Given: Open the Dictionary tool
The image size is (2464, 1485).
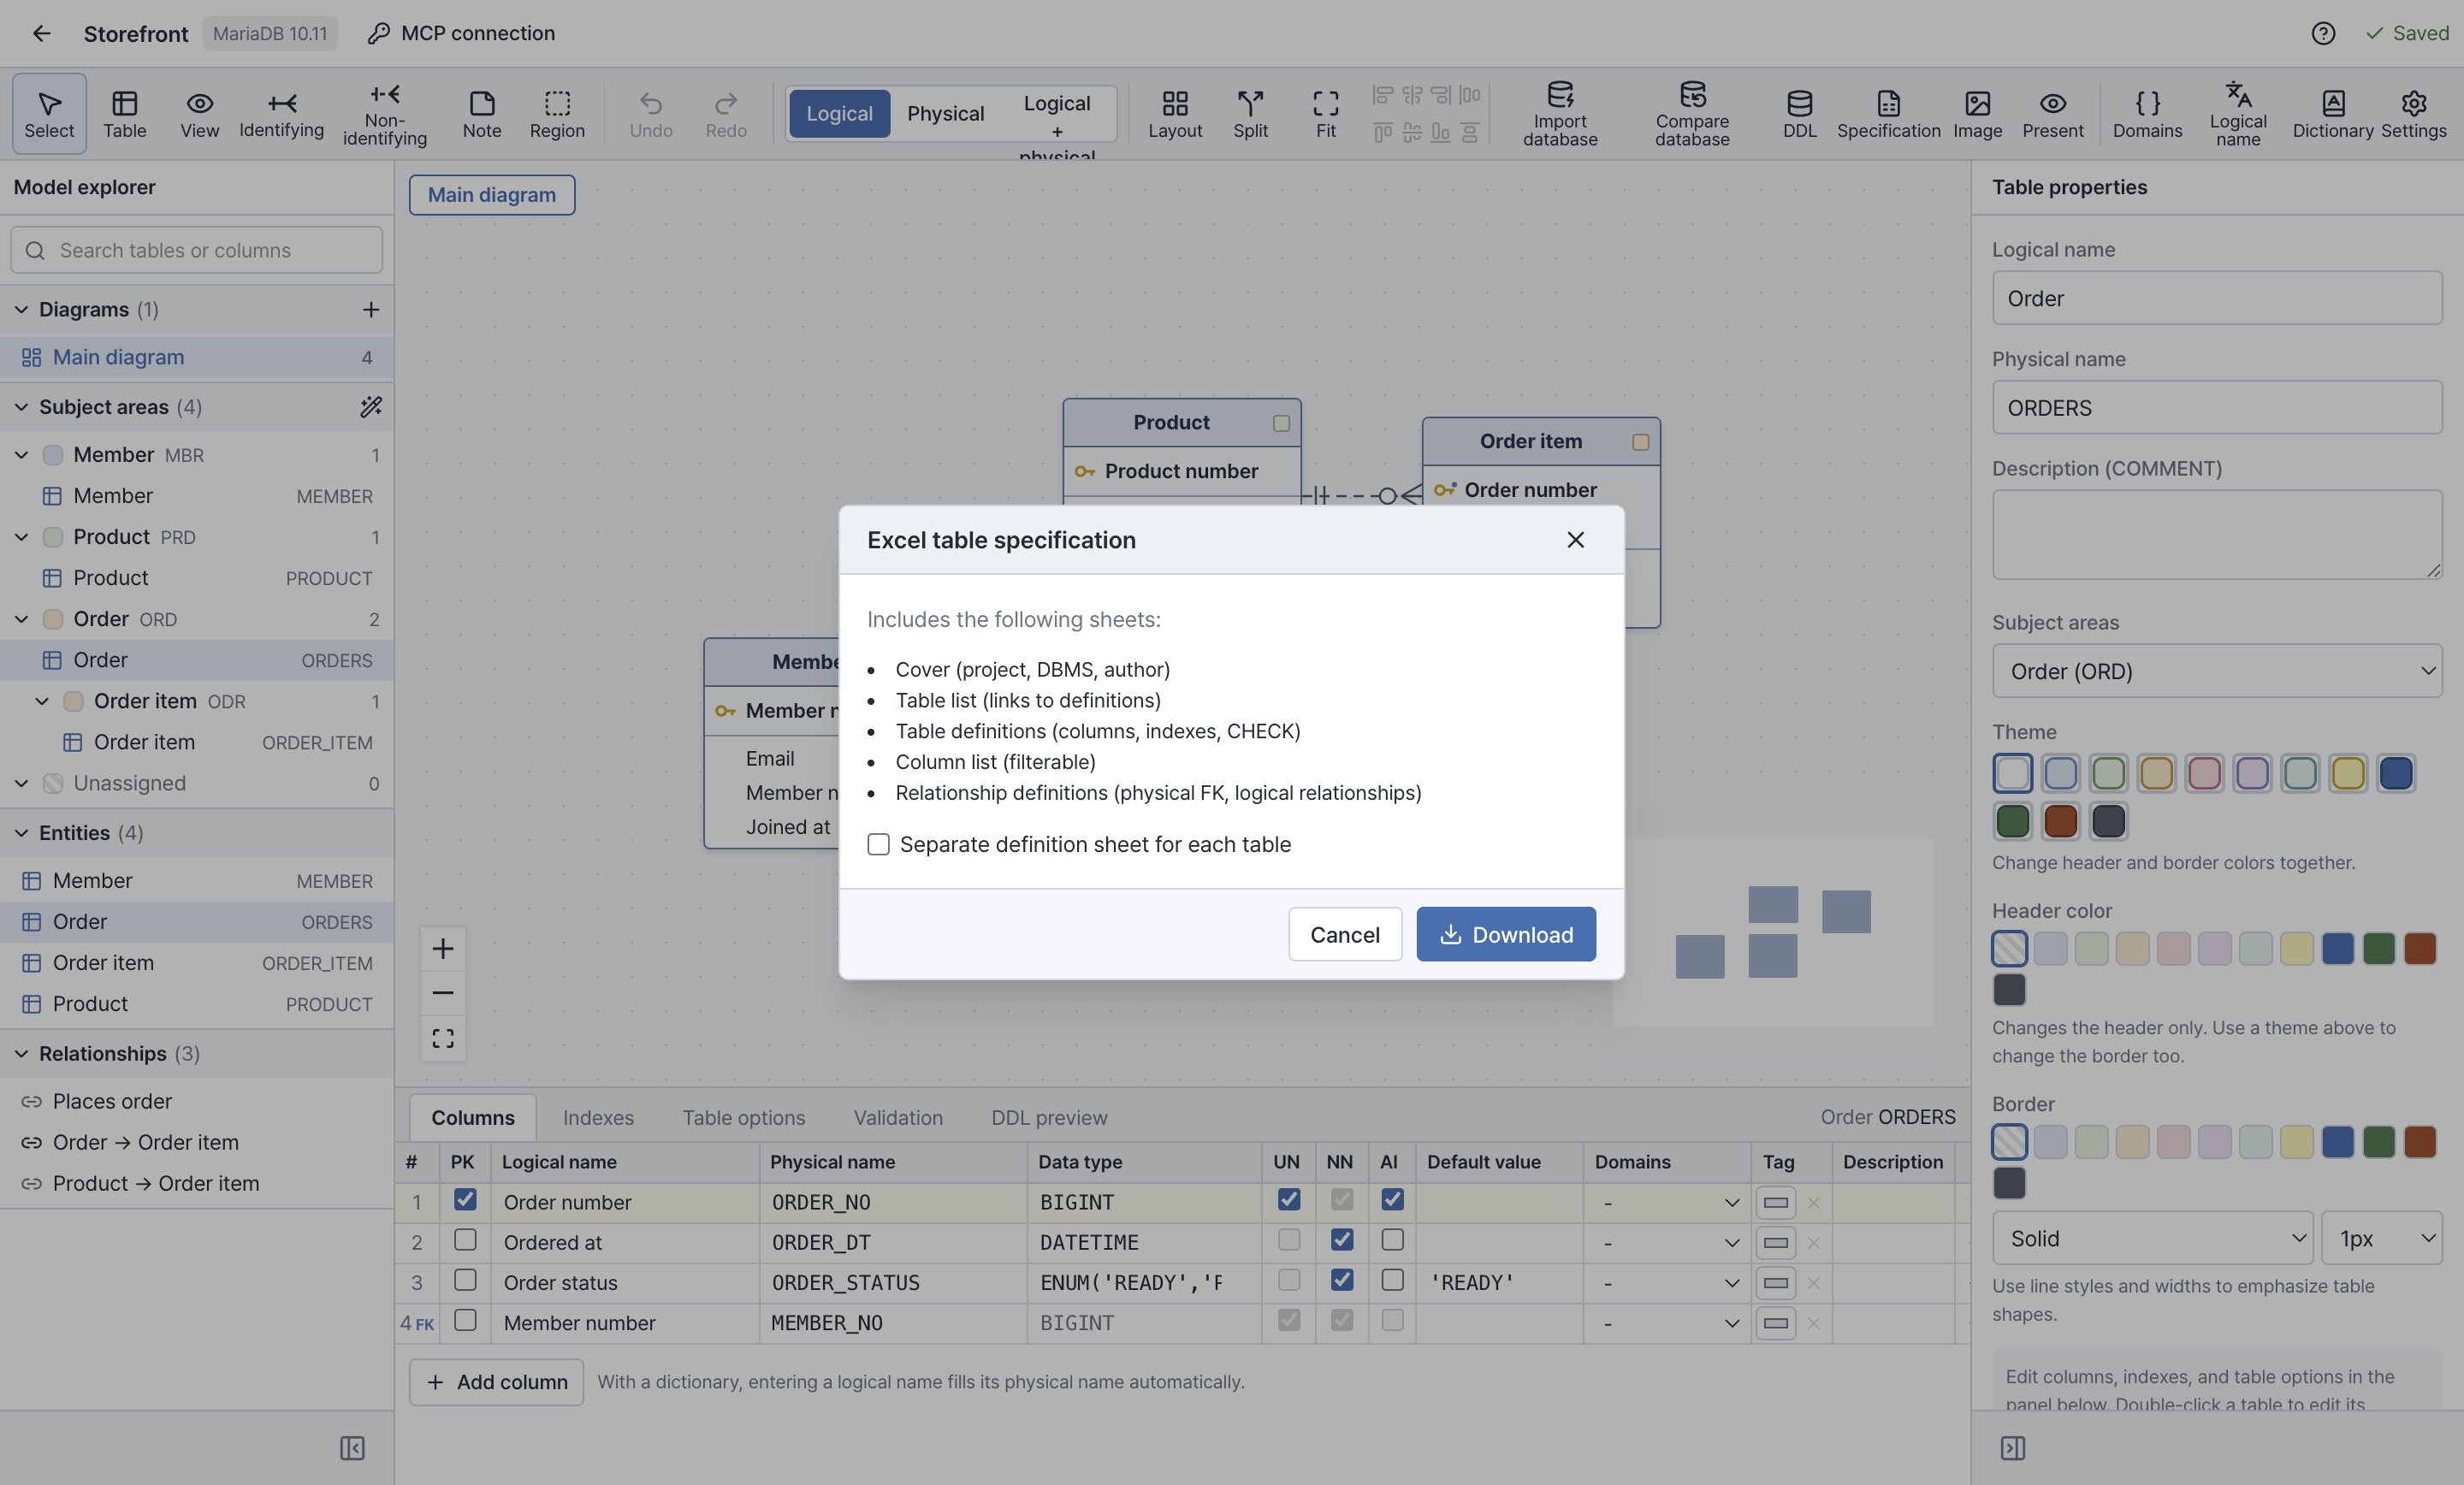Looking at the screenshot, I should [x=2332, y=114].
